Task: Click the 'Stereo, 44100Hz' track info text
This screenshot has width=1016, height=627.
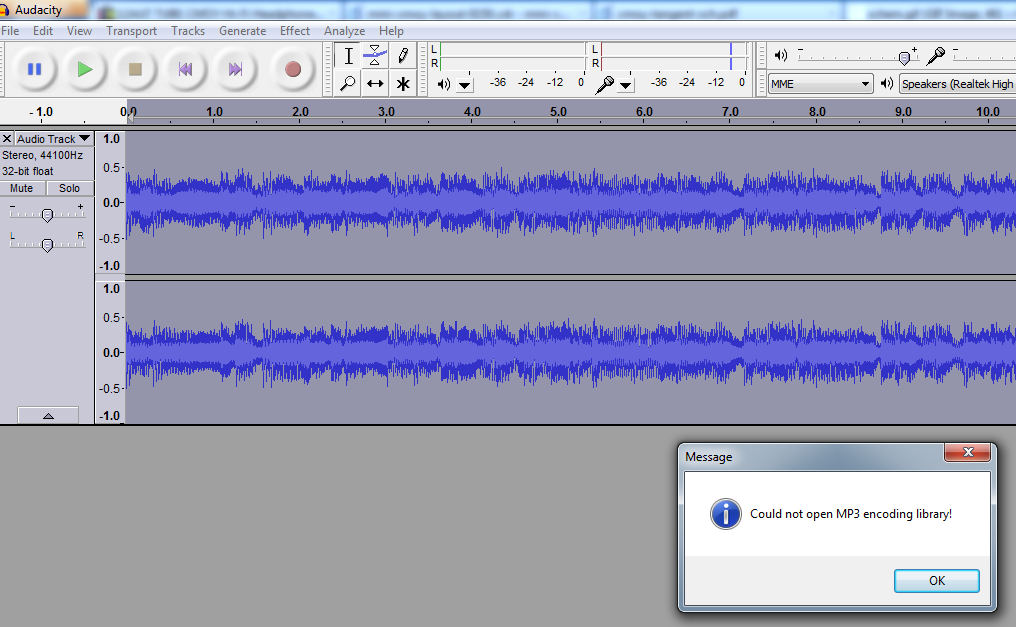Action: [x=43, y=155]
